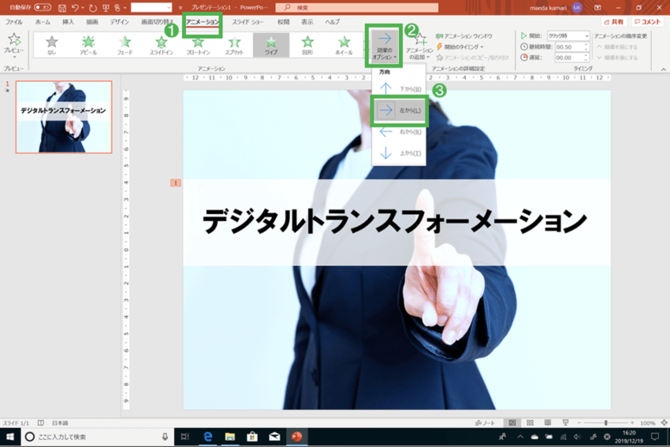Select the slide 1 thumbnail
The image size is (670, 447).
[64, 117]
